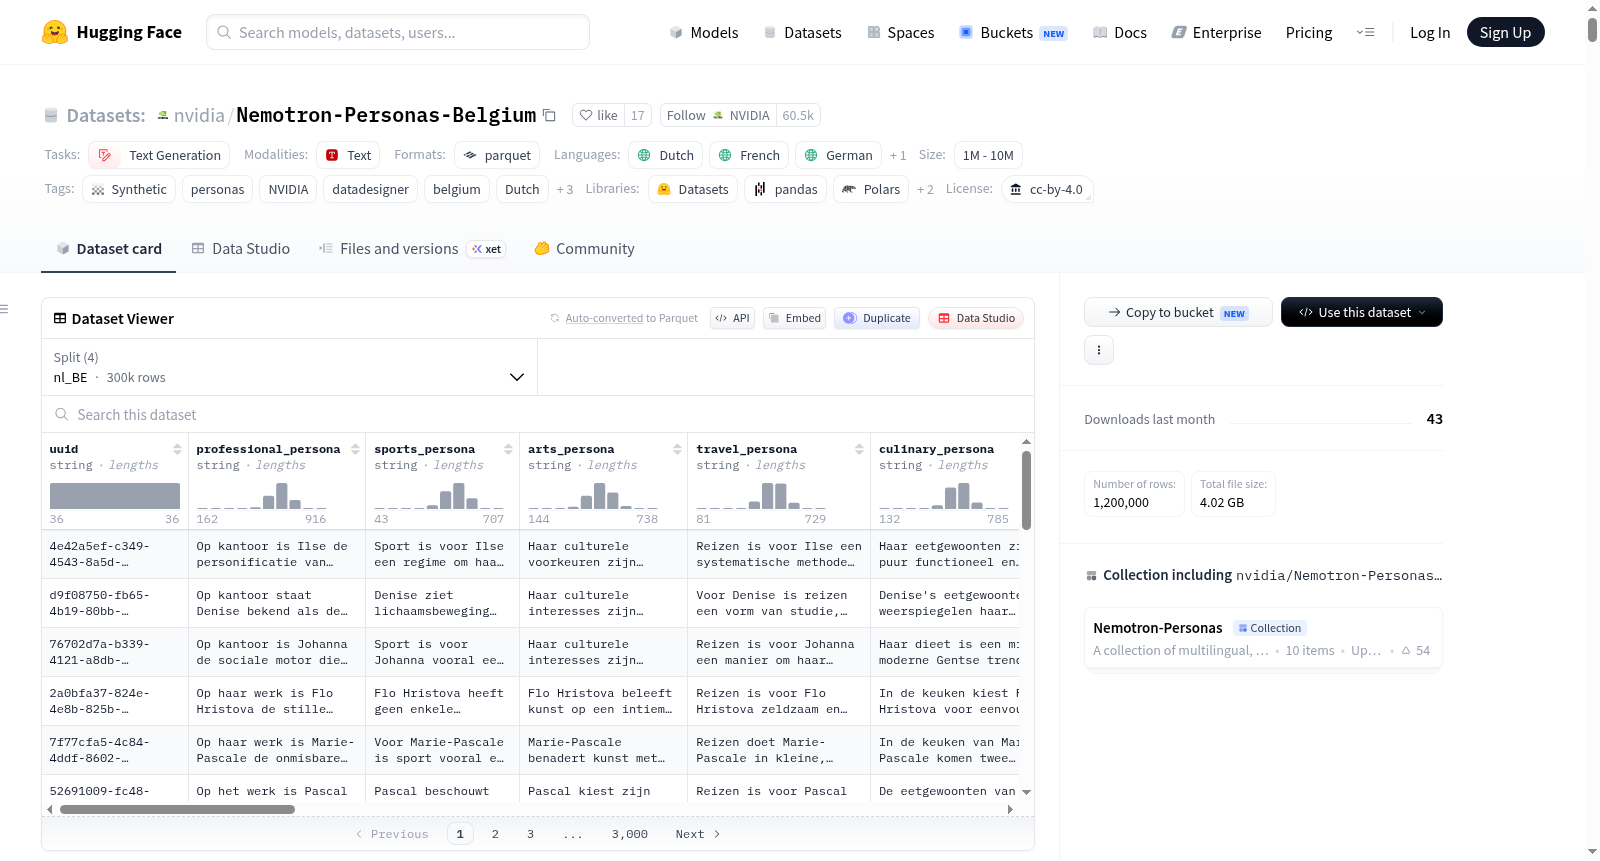This screenshot has height=861, width=1600.
Task: Go to Datasets in the navigation
Action: (802, 32)
